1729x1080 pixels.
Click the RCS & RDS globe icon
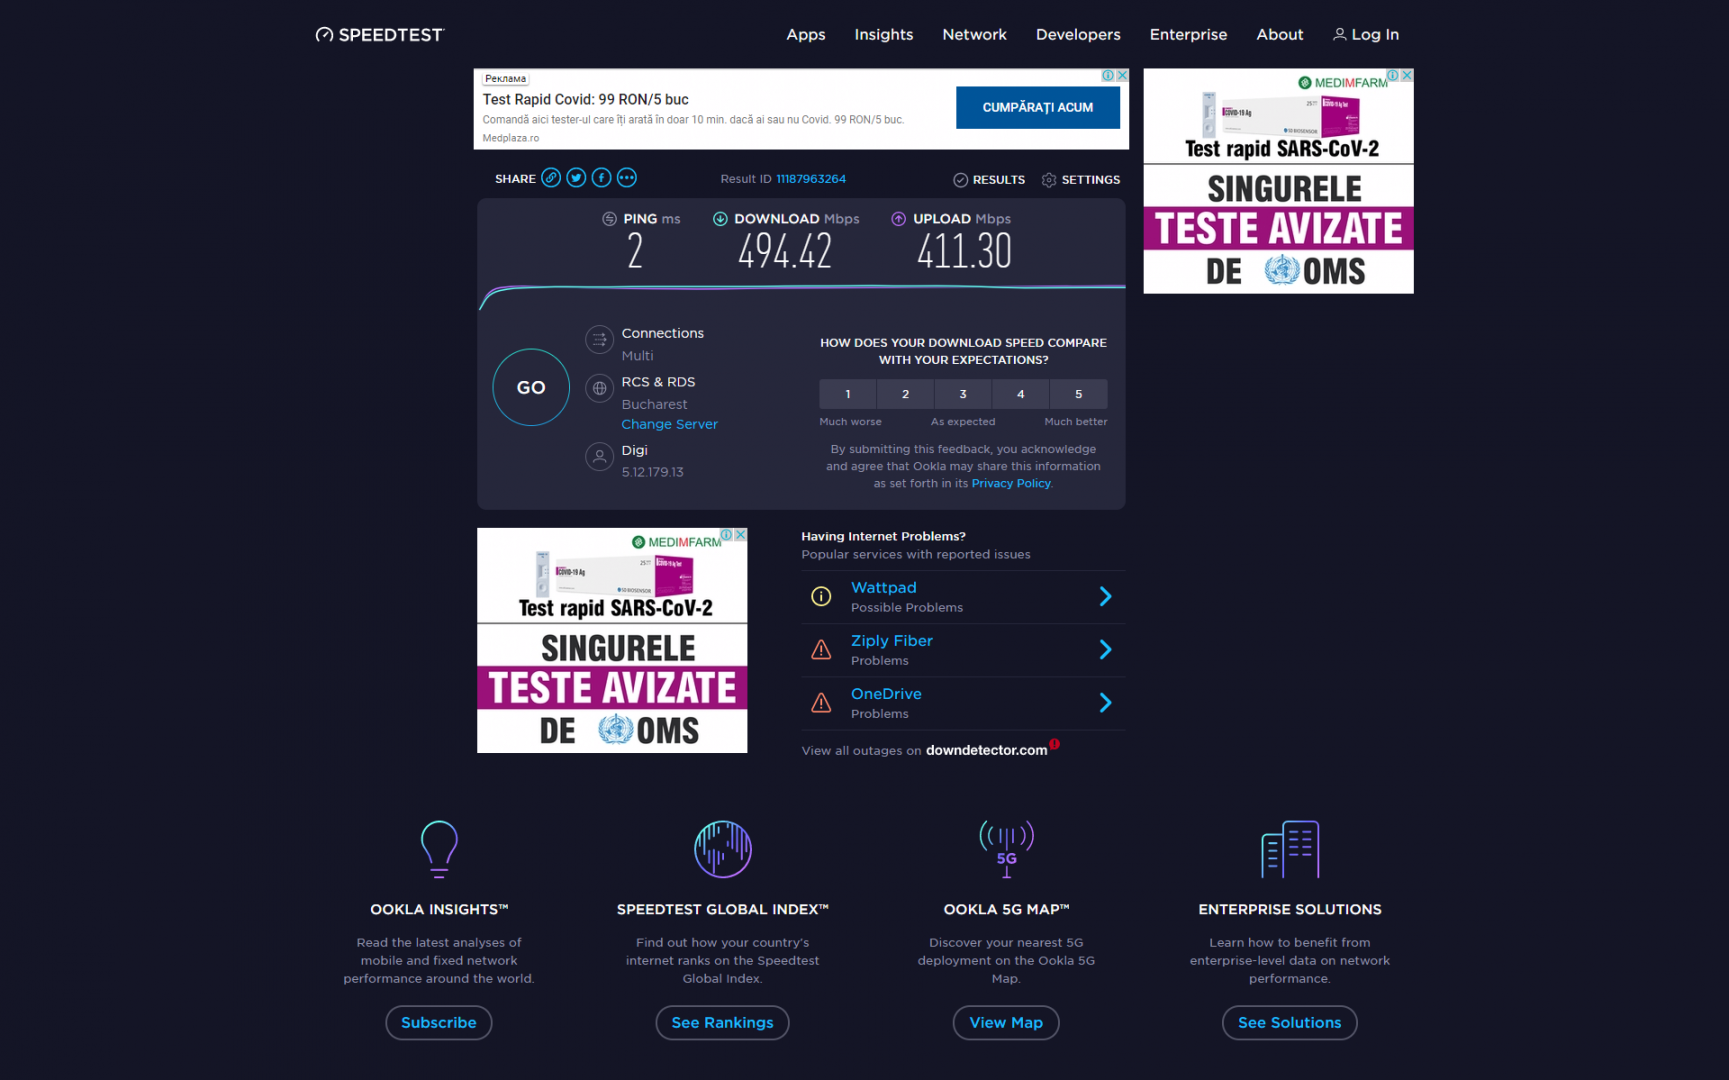coord(599,388)
